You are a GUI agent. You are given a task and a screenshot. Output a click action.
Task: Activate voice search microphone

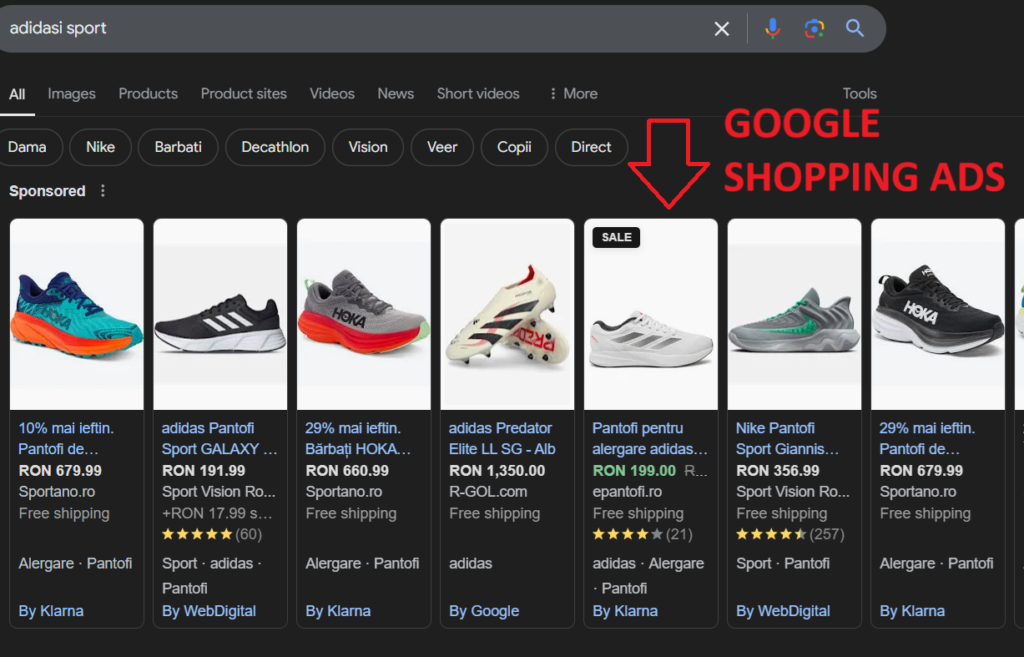[x=772, y=28]
